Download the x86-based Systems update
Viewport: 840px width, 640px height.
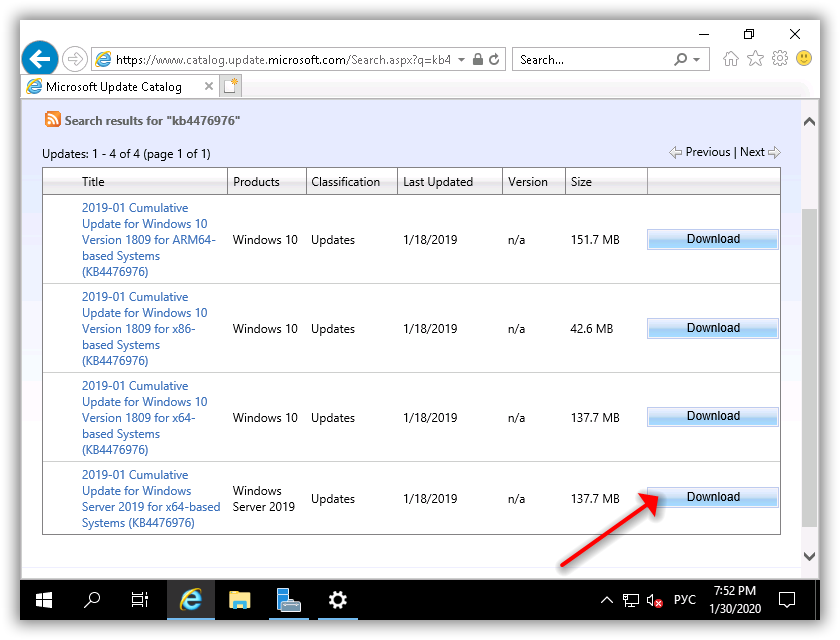[x=712, y=328]
